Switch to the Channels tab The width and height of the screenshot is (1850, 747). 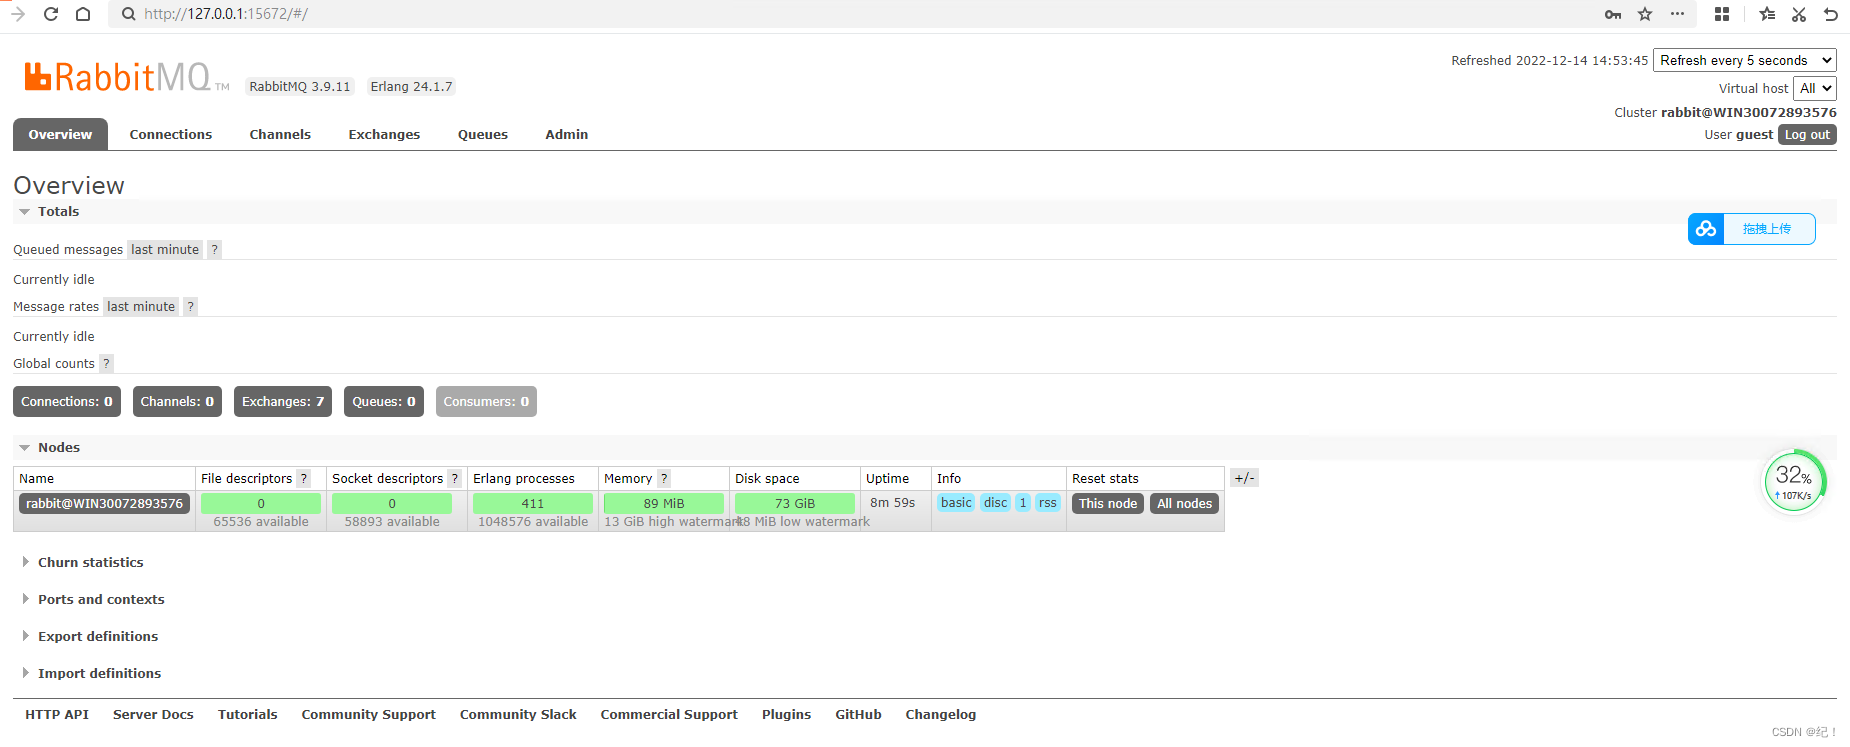[x=280, y=135]
